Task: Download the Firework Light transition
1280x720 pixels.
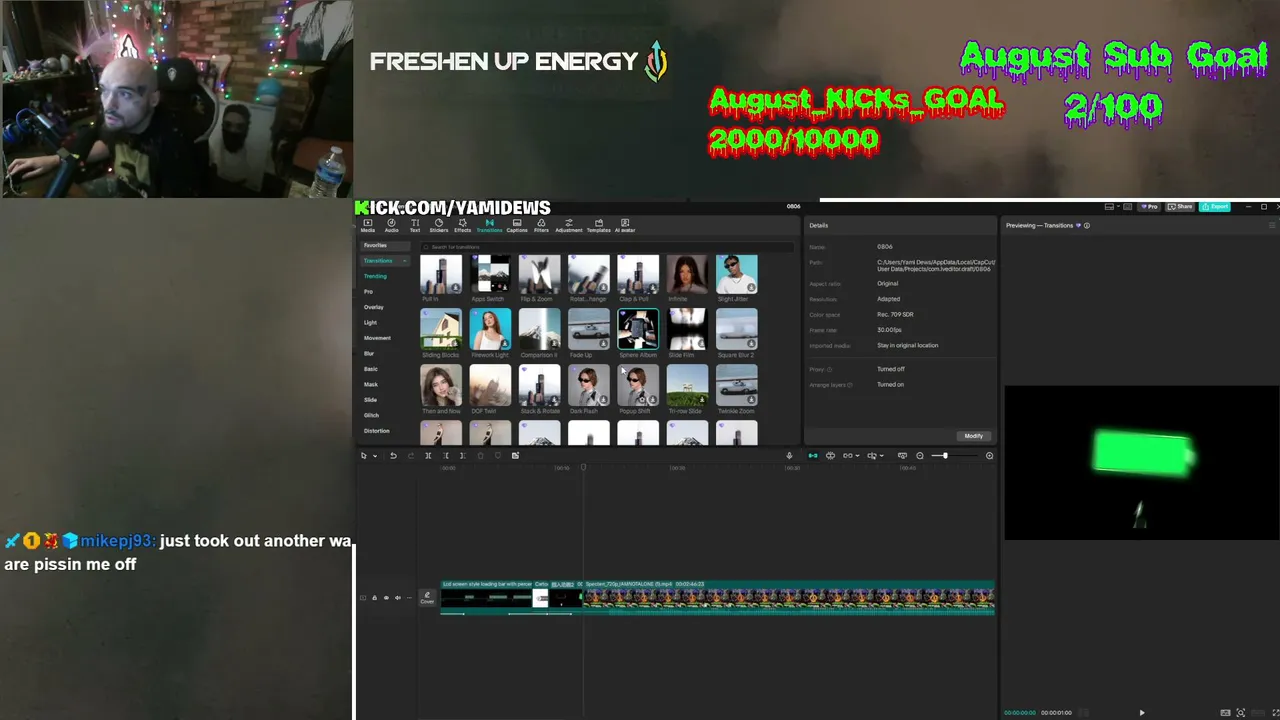Action: (505, 344)
